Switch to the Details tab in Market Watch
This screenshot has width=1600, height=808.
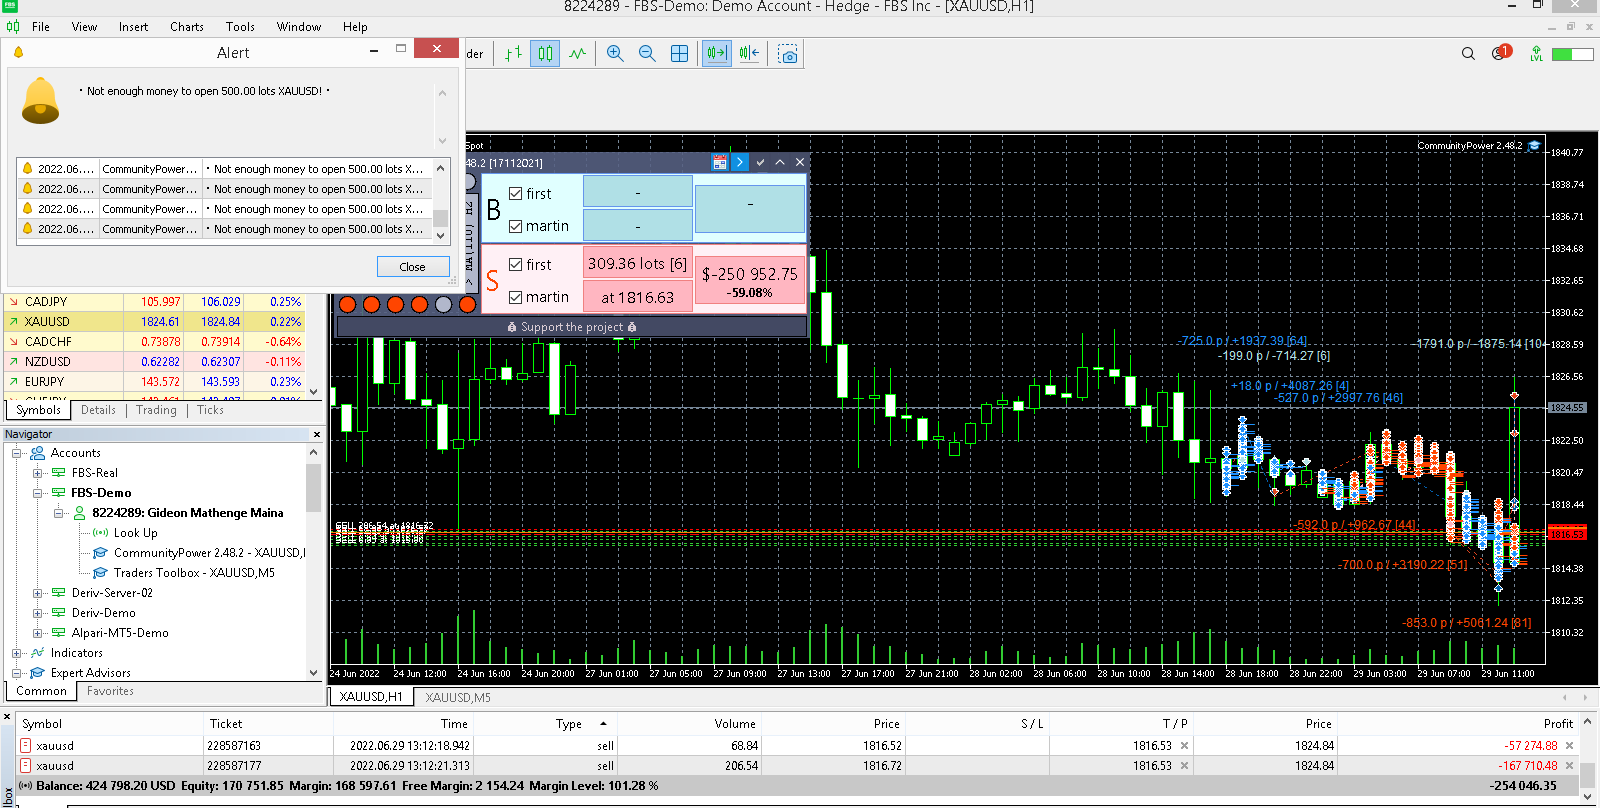point(98,410)
